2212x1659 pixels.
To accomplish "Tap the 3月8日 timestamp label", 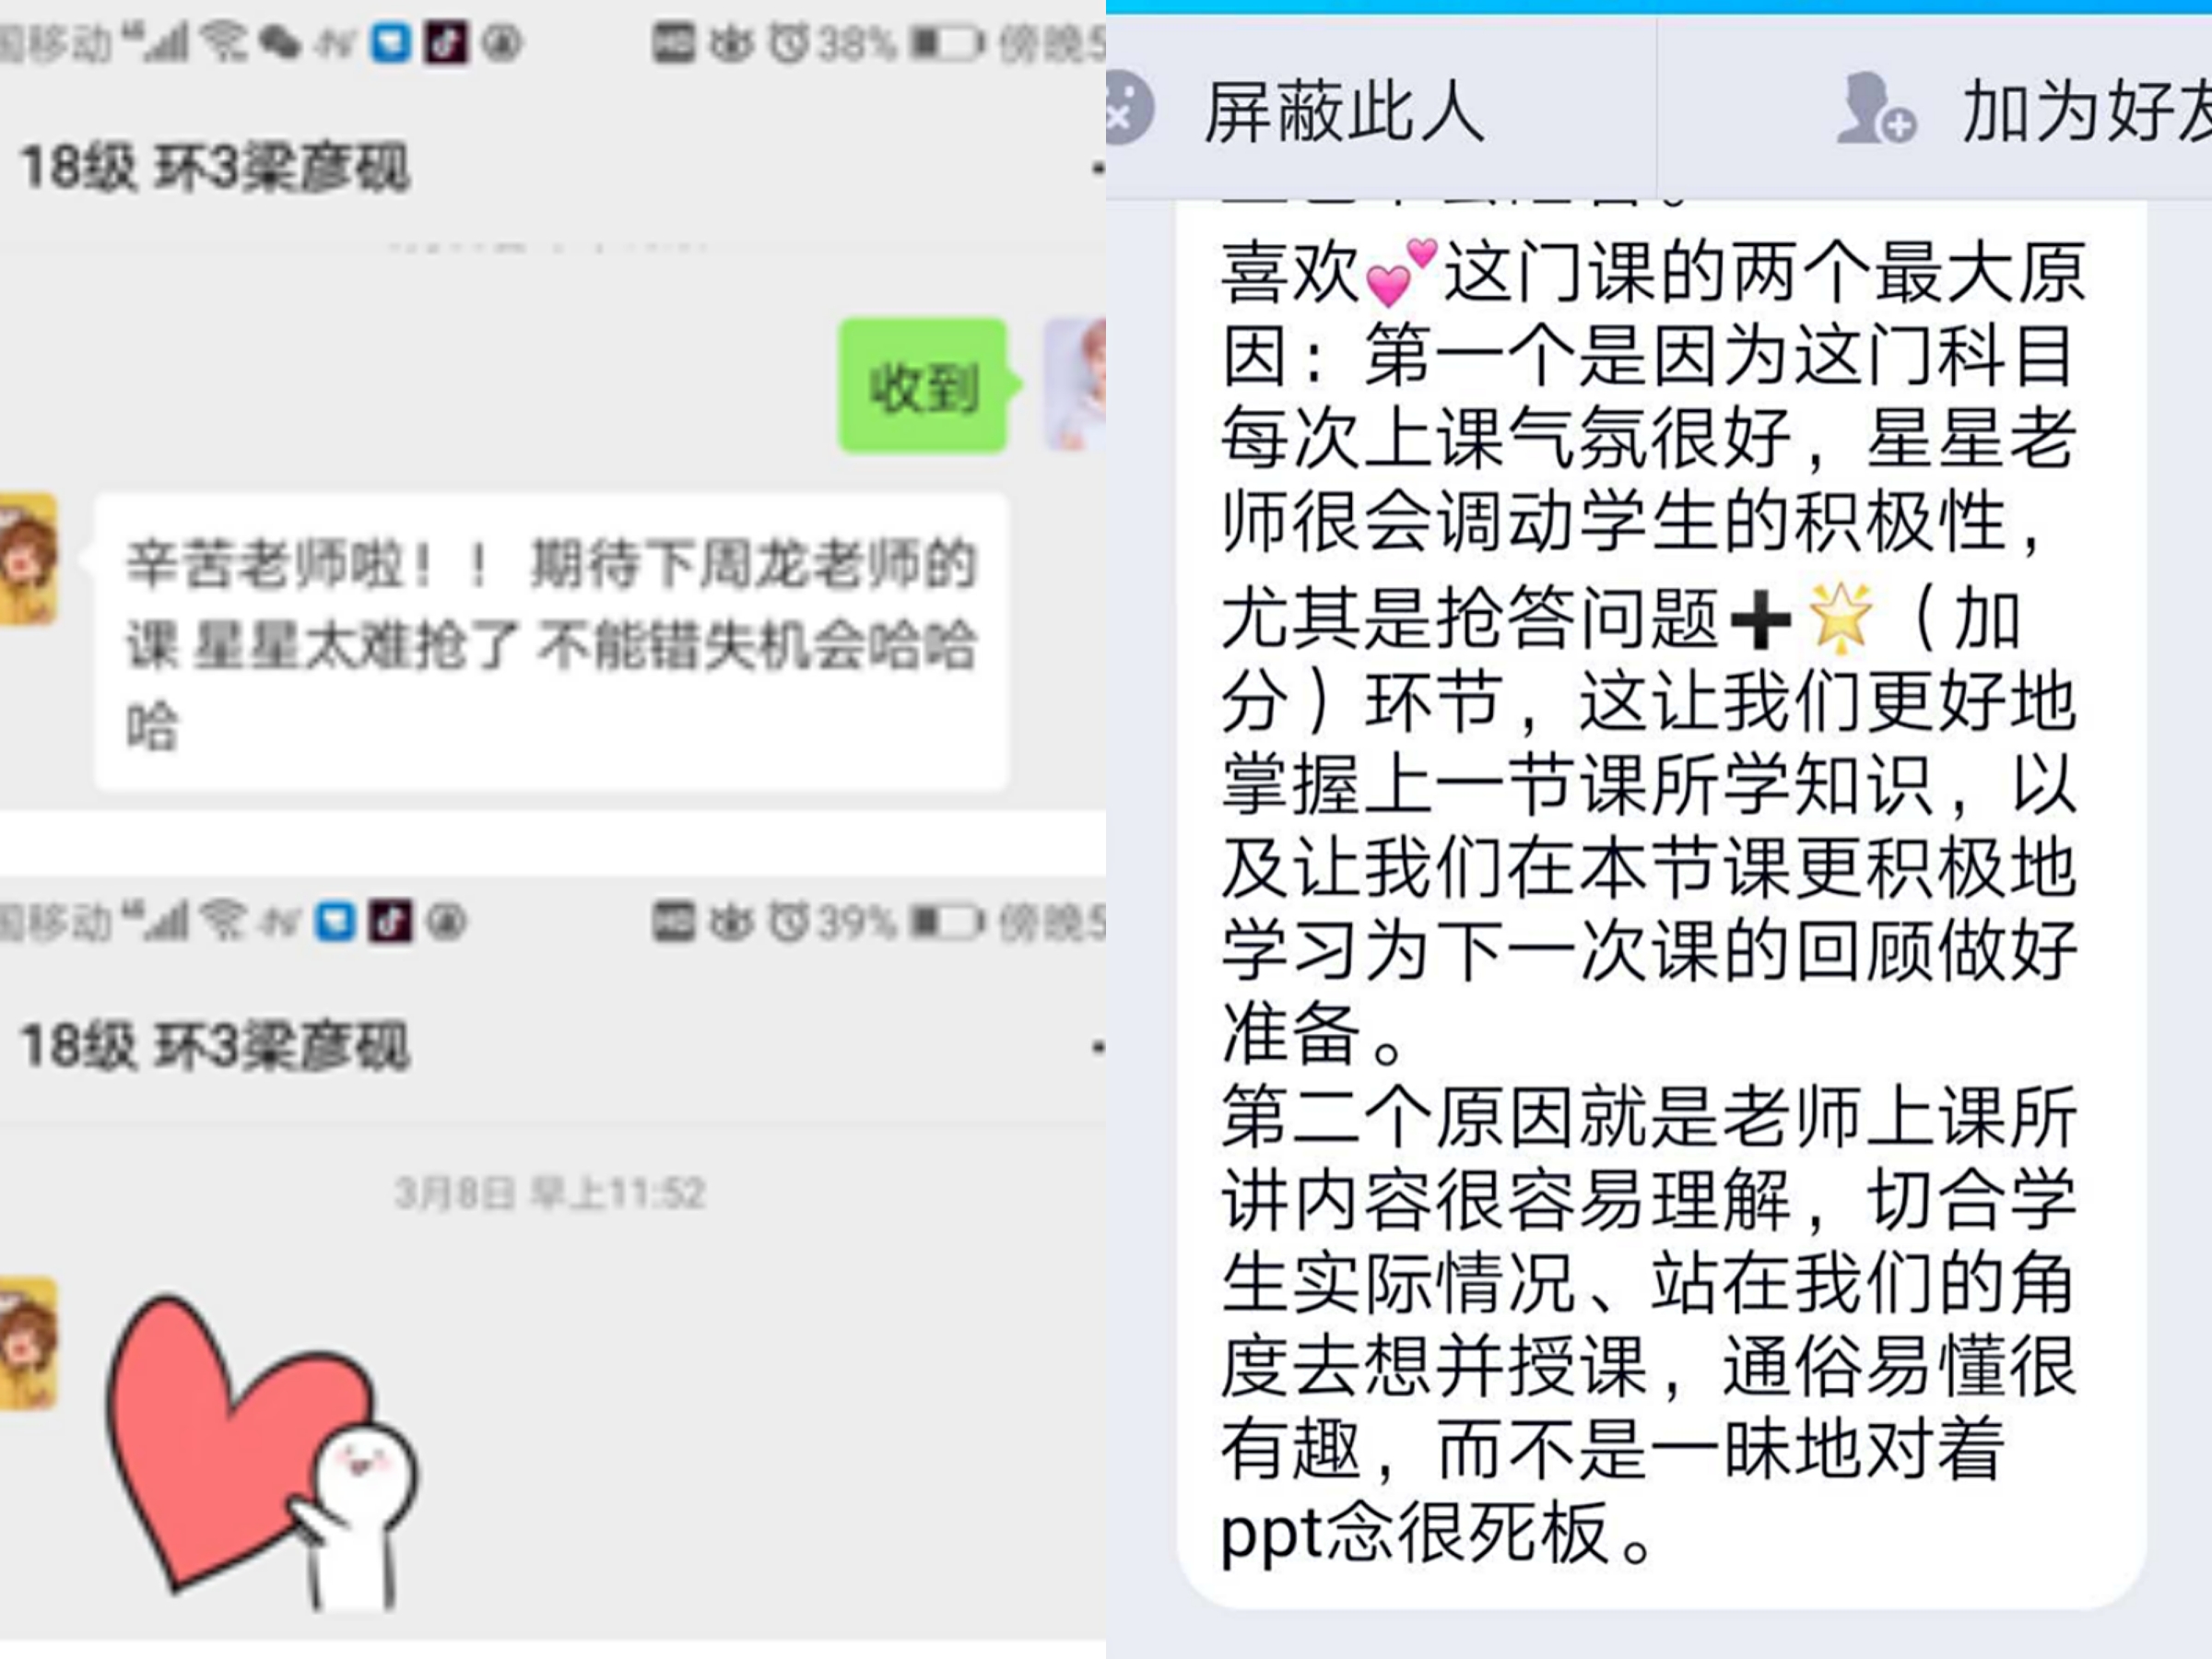I will (x=550, y=1193).
